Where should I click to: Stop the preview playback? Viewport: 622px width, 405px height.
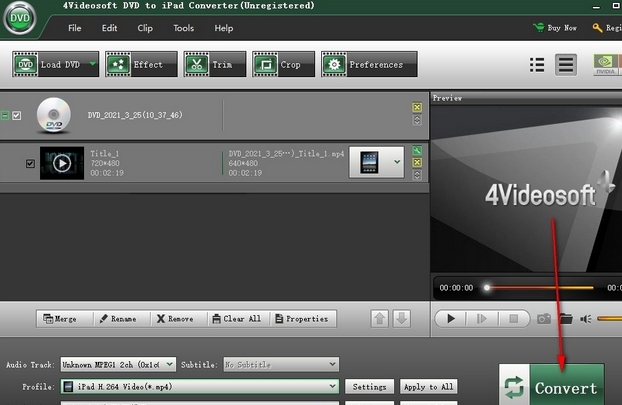pos(513,319)
